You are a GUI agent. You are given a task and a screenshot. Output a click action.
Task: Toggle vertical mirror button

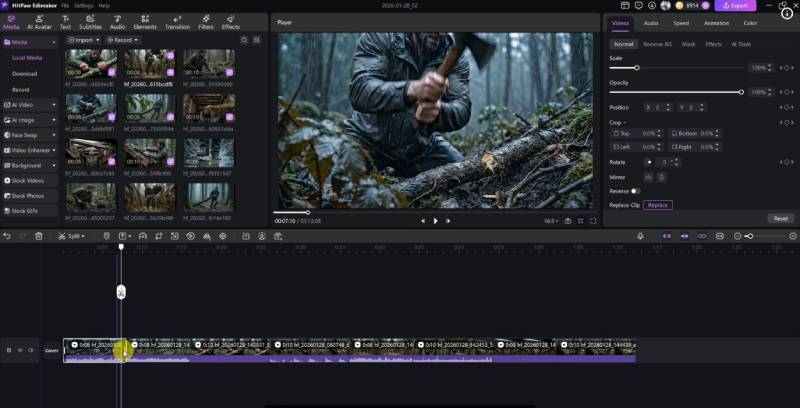coord(661,177)
